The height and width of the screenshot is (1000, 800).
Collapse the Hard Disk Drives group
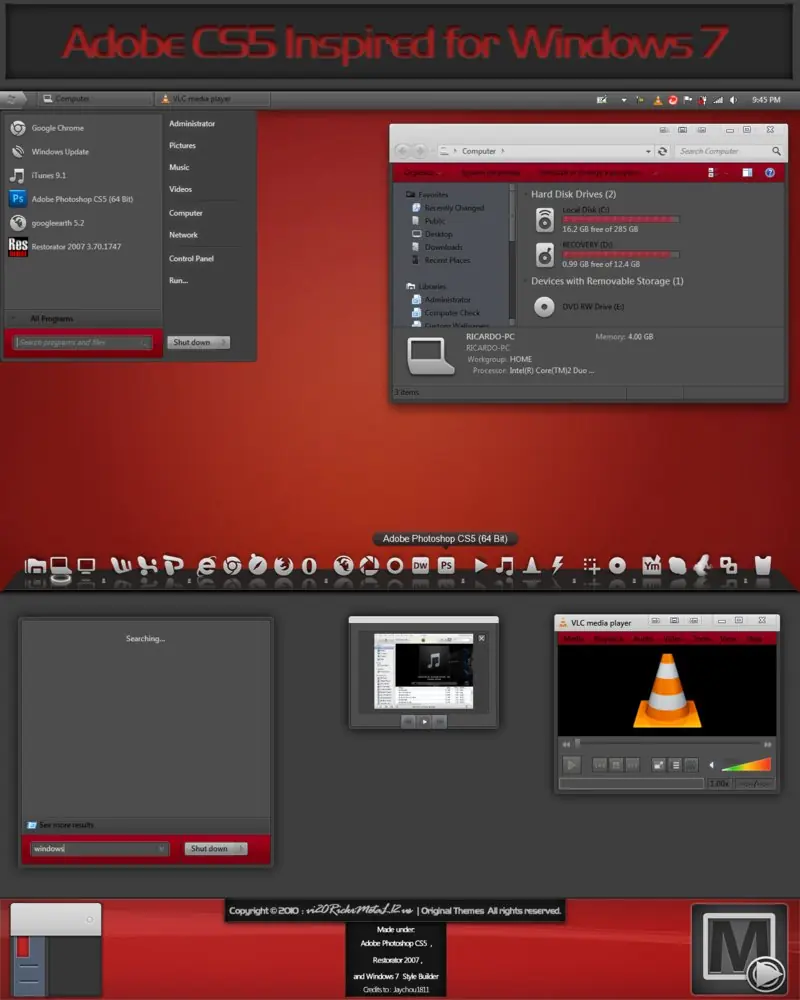[x=525, y=194]
